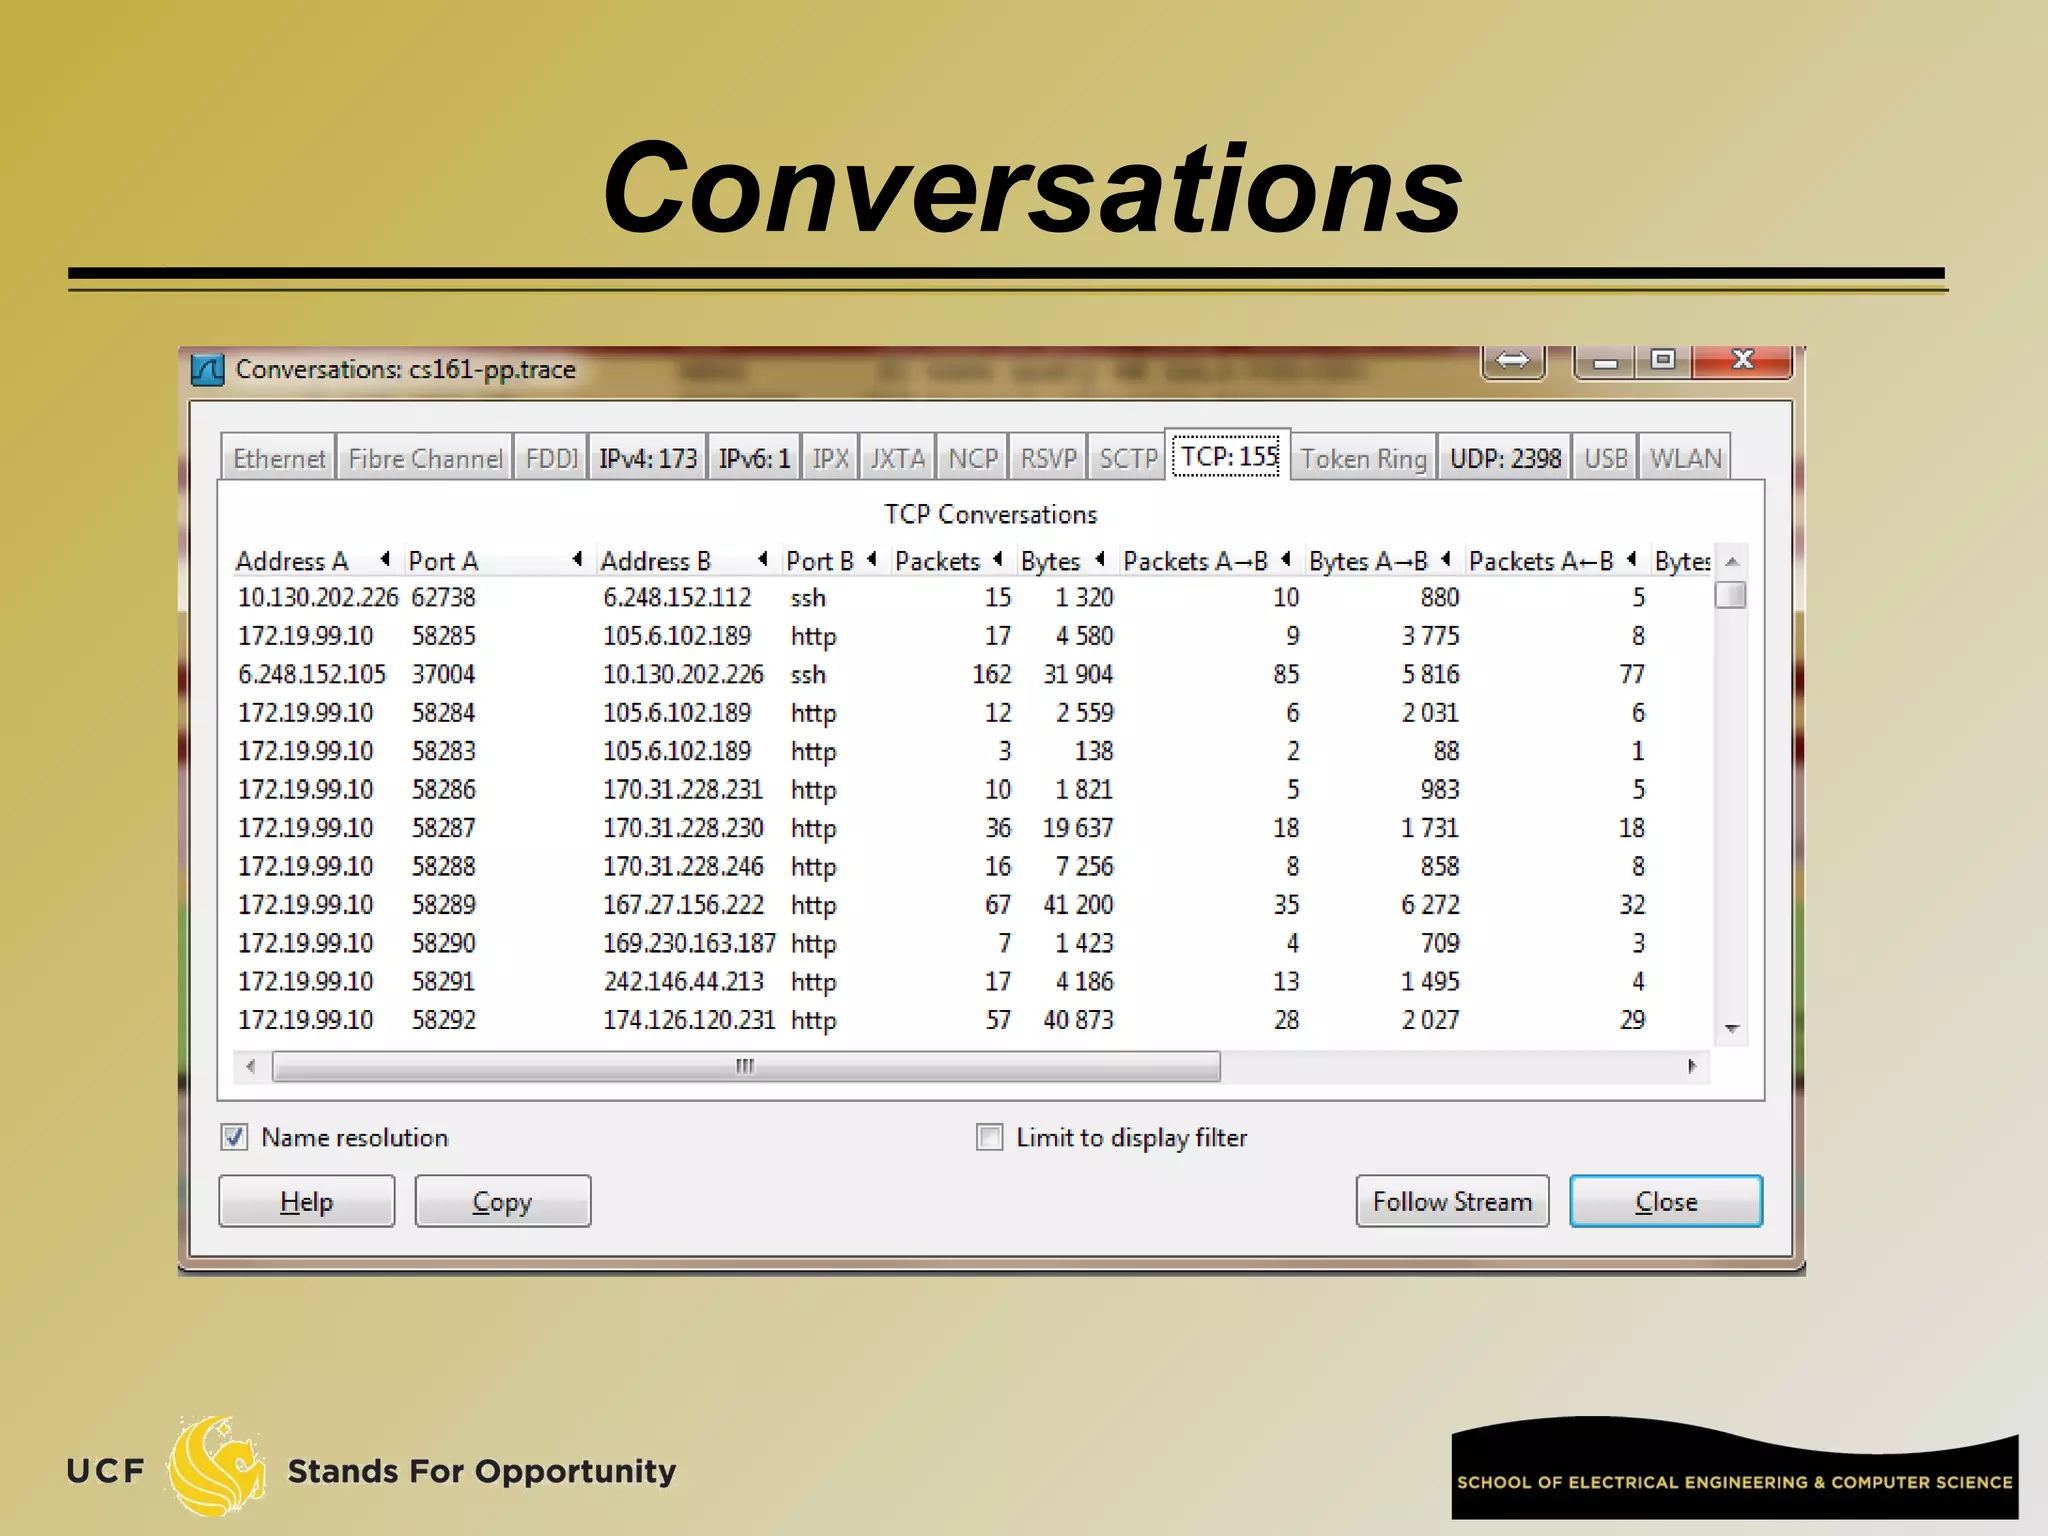Image resolution: width=2048 pixels, height=1536 pixels.
Task: Open the JXTA tab
Action: point(897,458)
